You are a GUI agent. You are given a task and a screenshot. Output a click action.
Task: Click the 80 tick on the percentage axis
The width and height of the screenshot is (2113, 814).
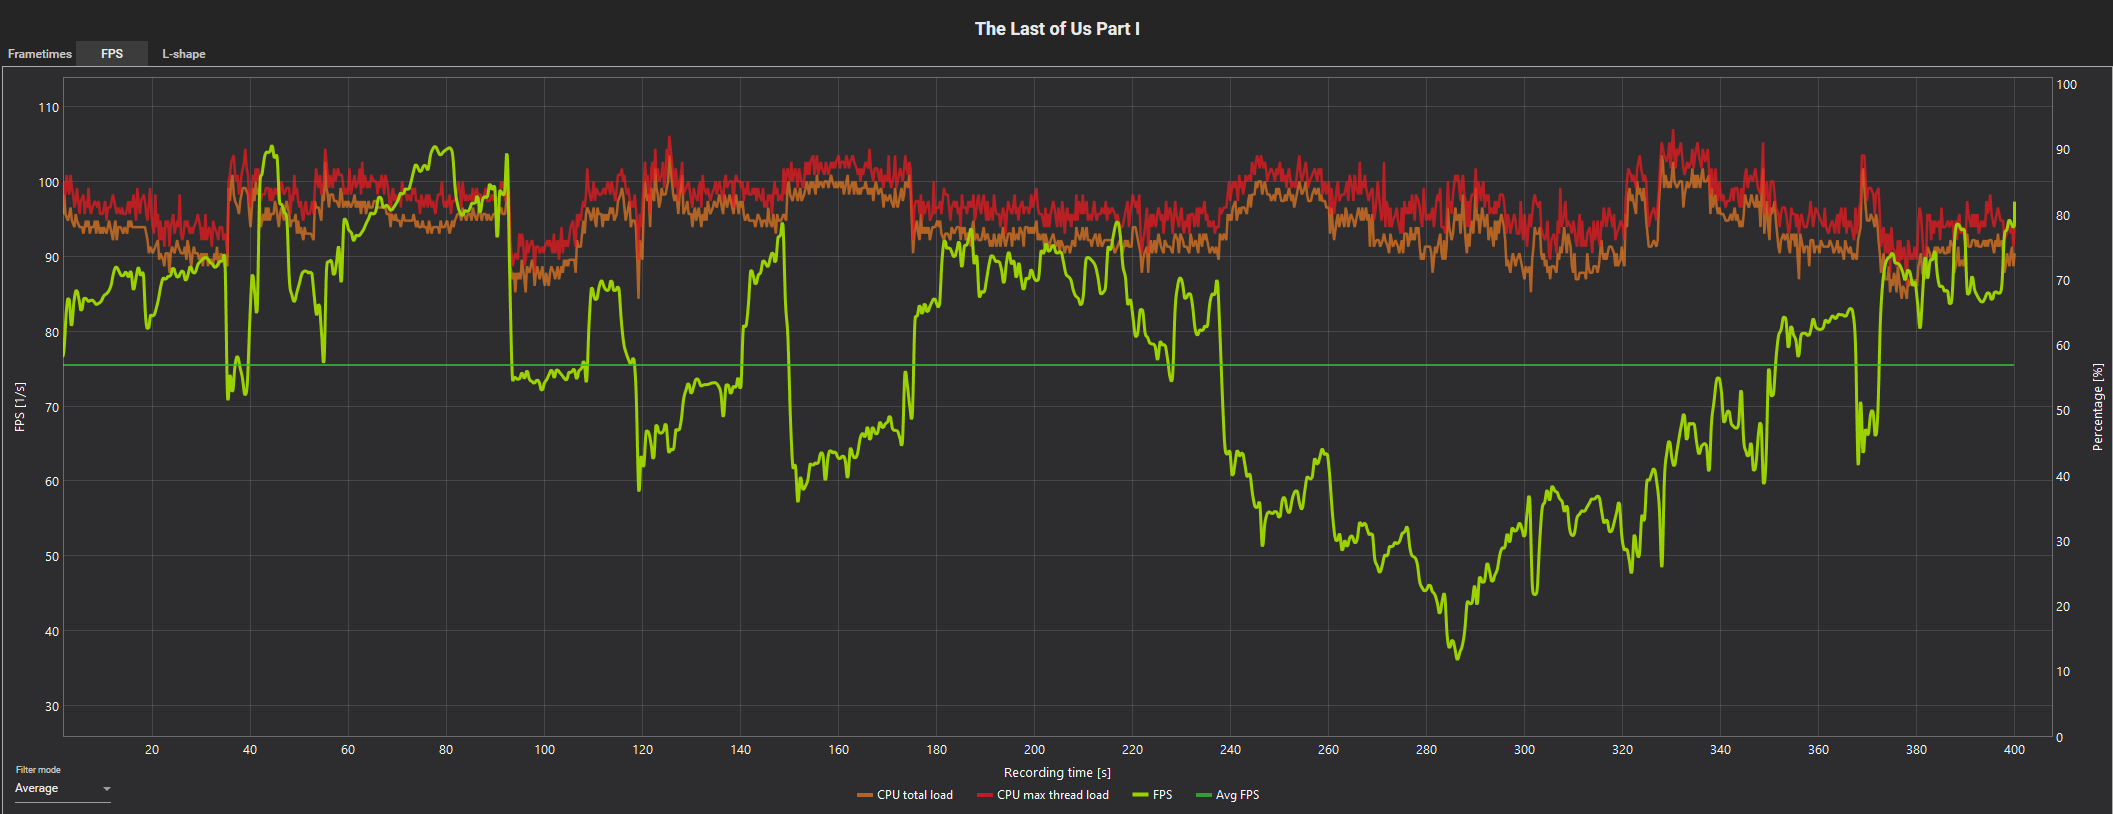[2063, 216]
